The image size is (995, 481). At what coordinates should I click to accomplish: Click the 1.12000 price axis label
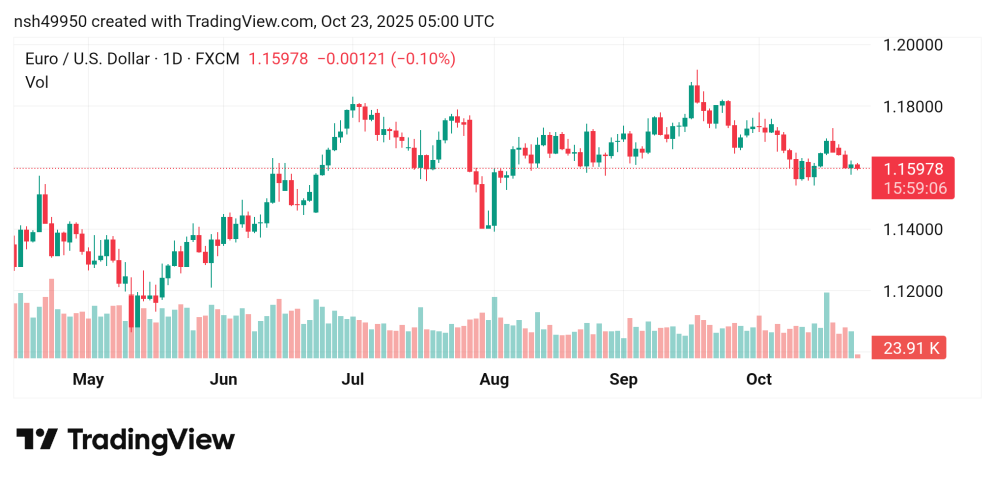914,292
